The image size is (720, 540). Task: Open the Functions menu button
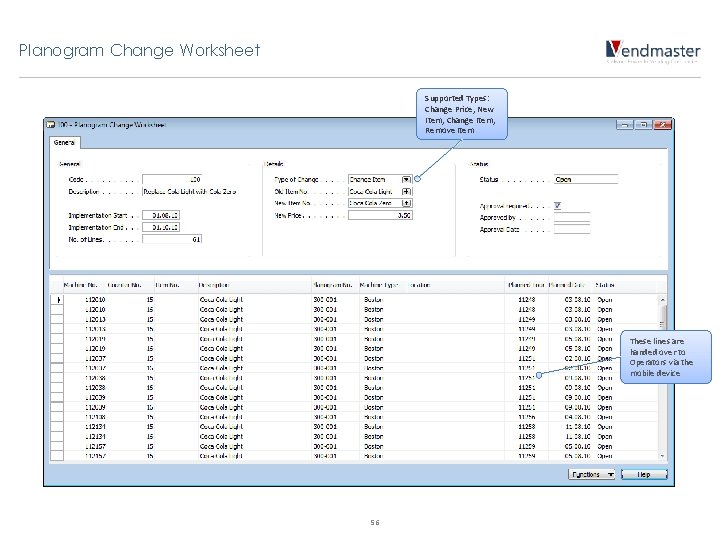click(x=591, y=474)
